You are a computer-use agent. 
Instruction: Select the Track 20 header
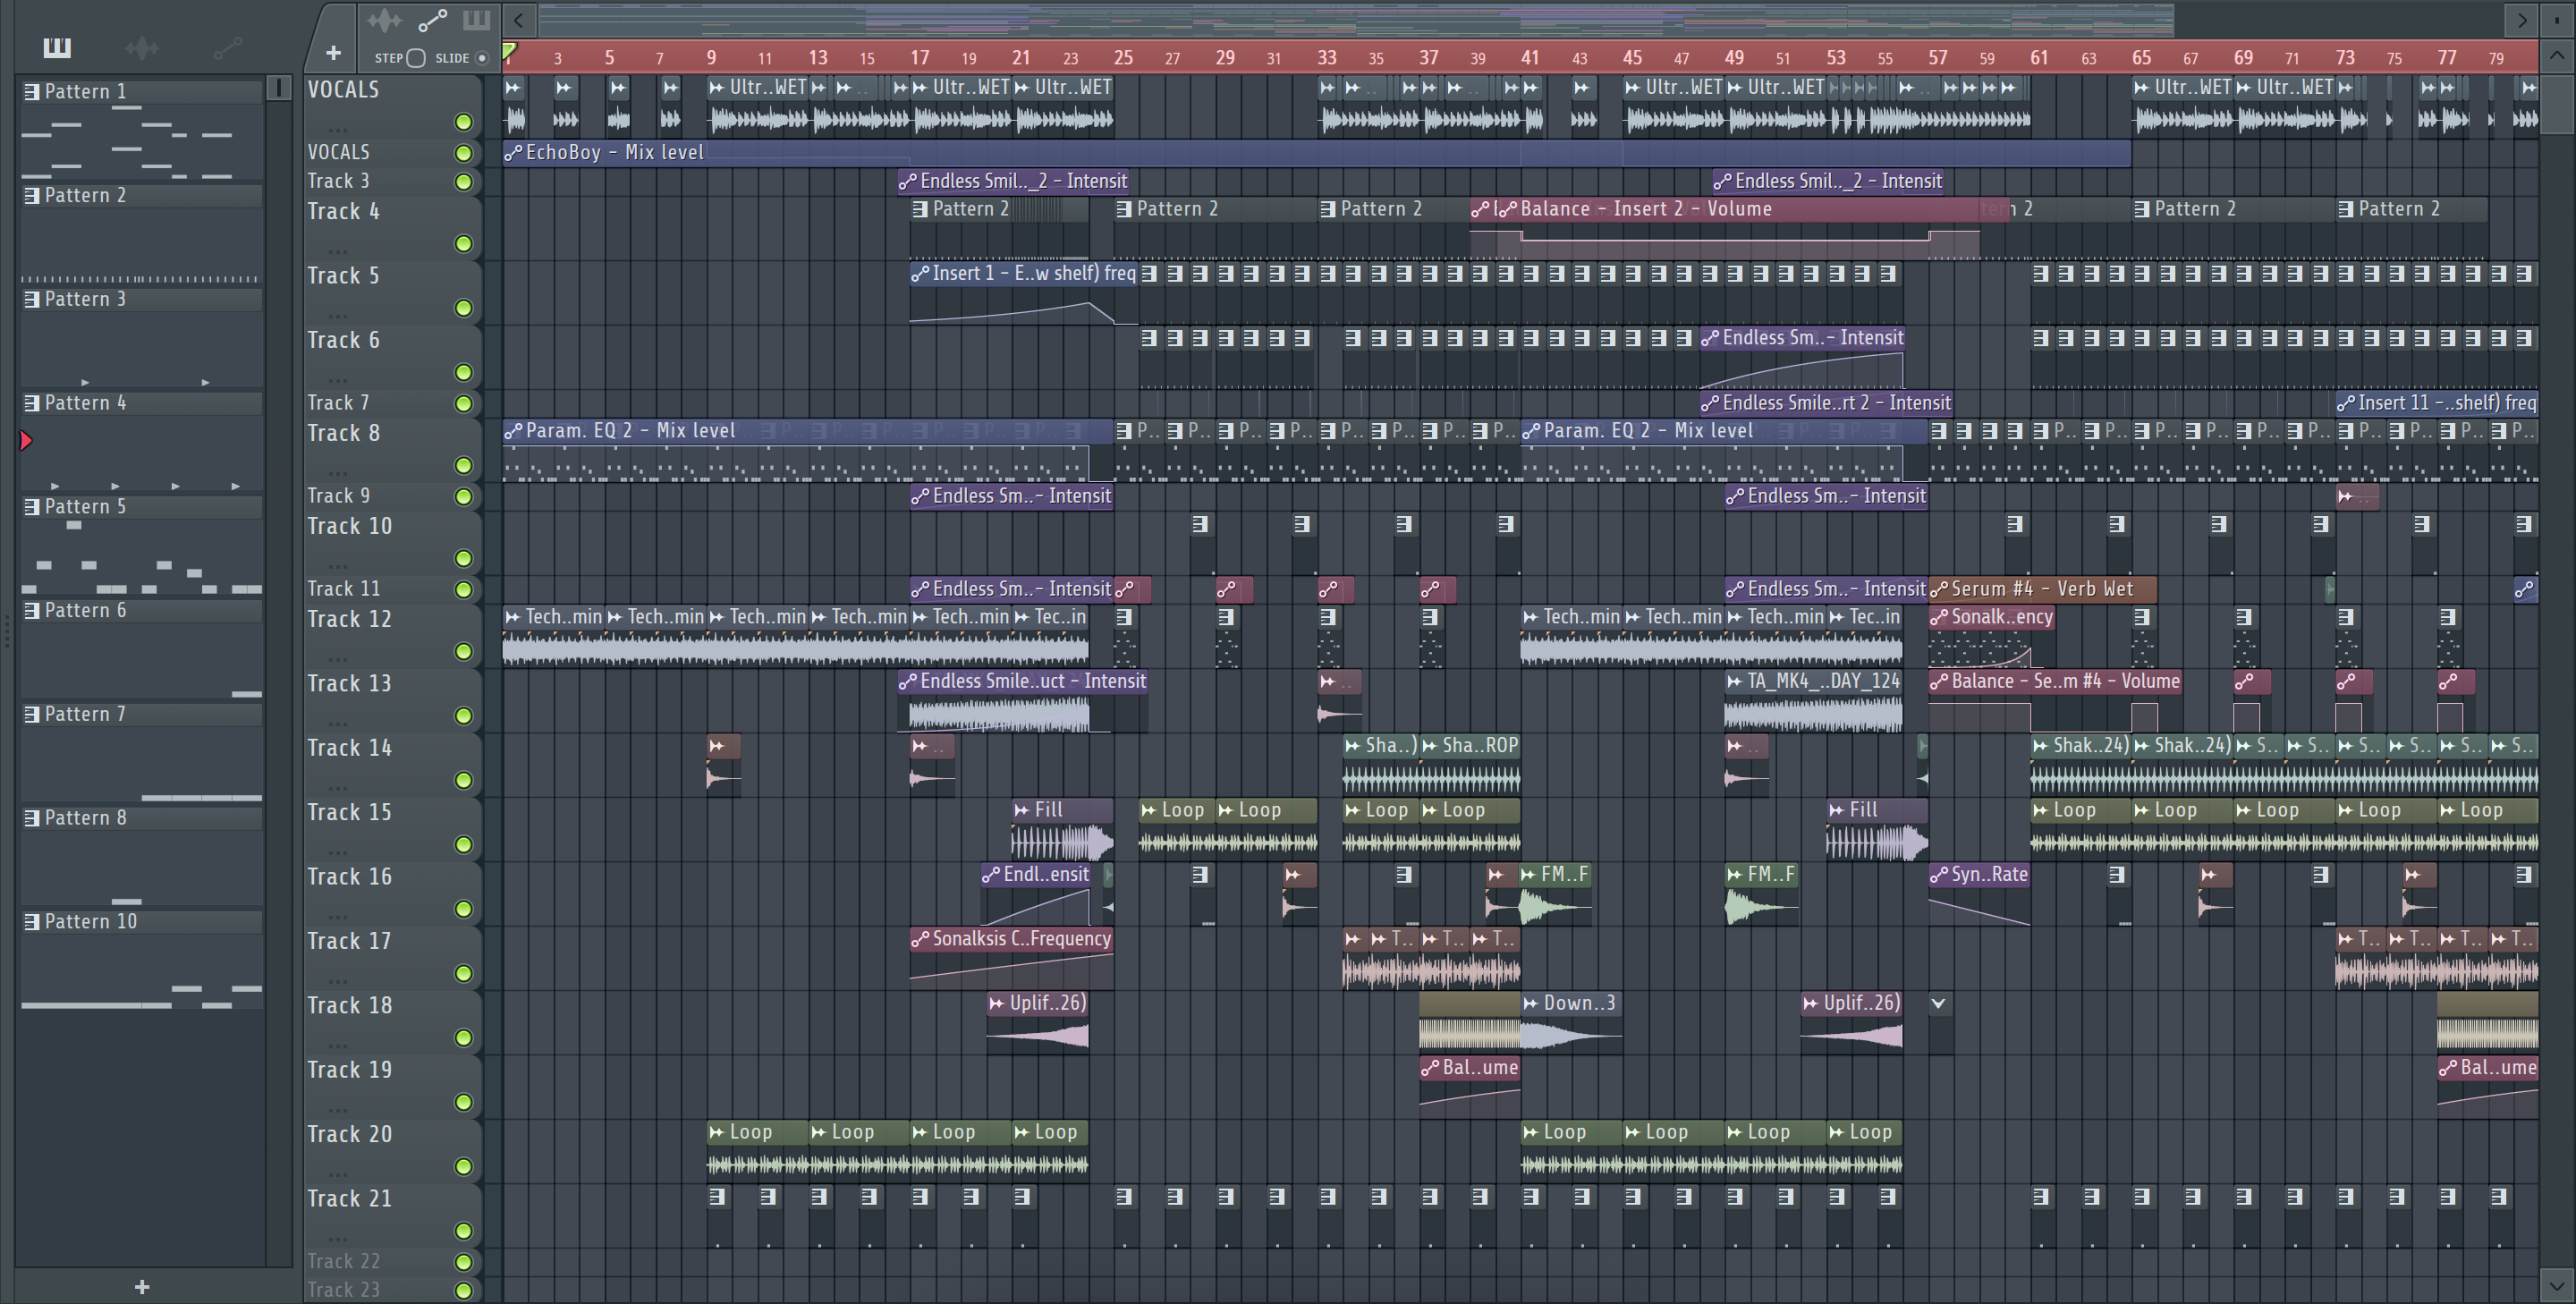[x=392, y=1149]
